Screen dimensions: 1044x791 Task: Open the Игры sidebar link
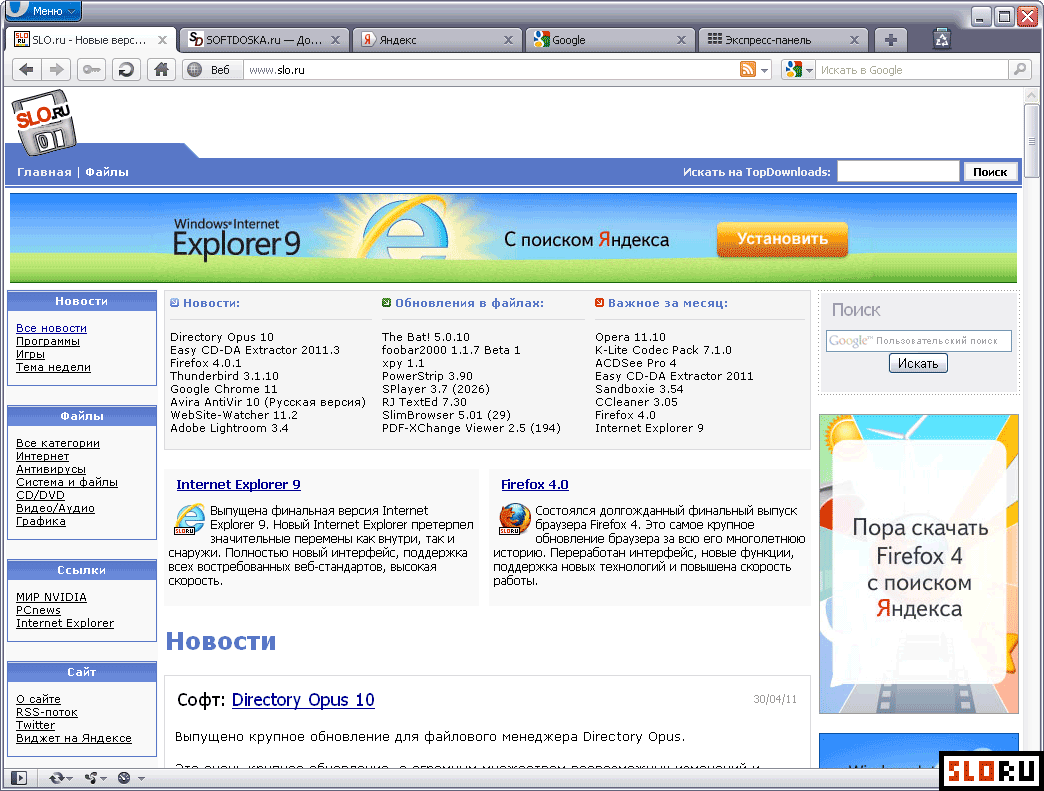(30, 354)
